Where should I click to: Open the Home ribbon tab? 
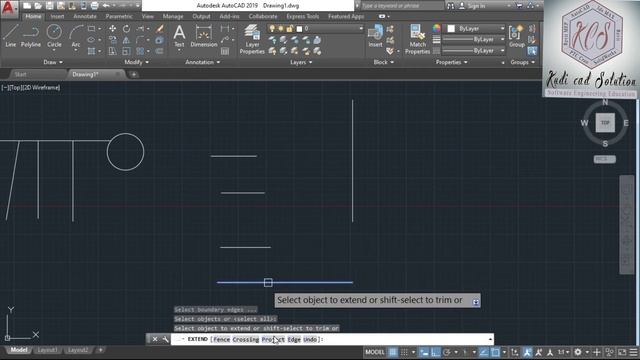pos(33,16)
